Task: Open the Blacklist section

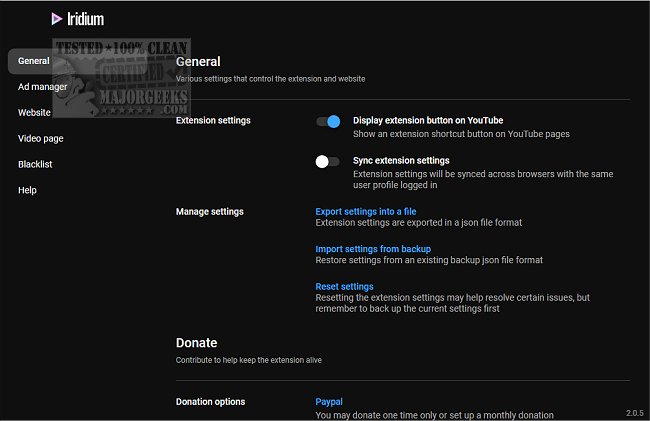Action: pos(35,164)
